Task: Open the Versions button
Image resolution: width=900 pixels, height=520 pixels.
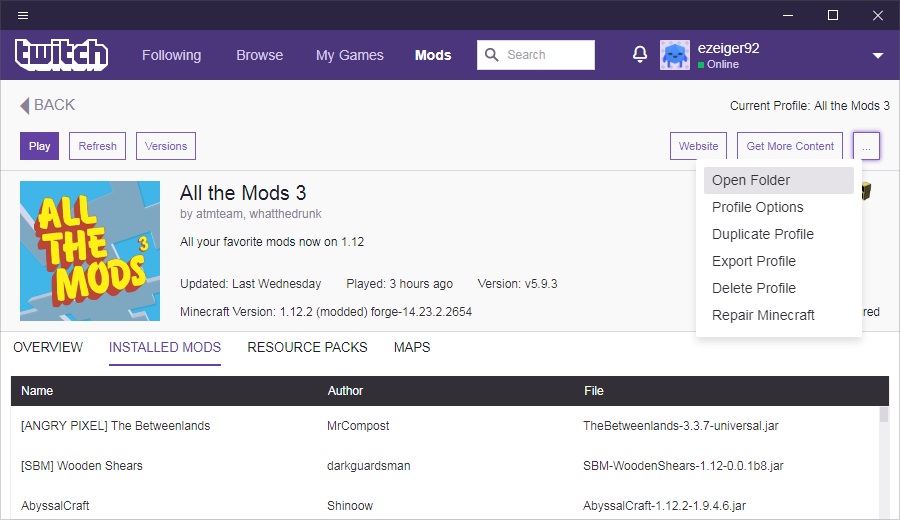Action: [166, 146]
